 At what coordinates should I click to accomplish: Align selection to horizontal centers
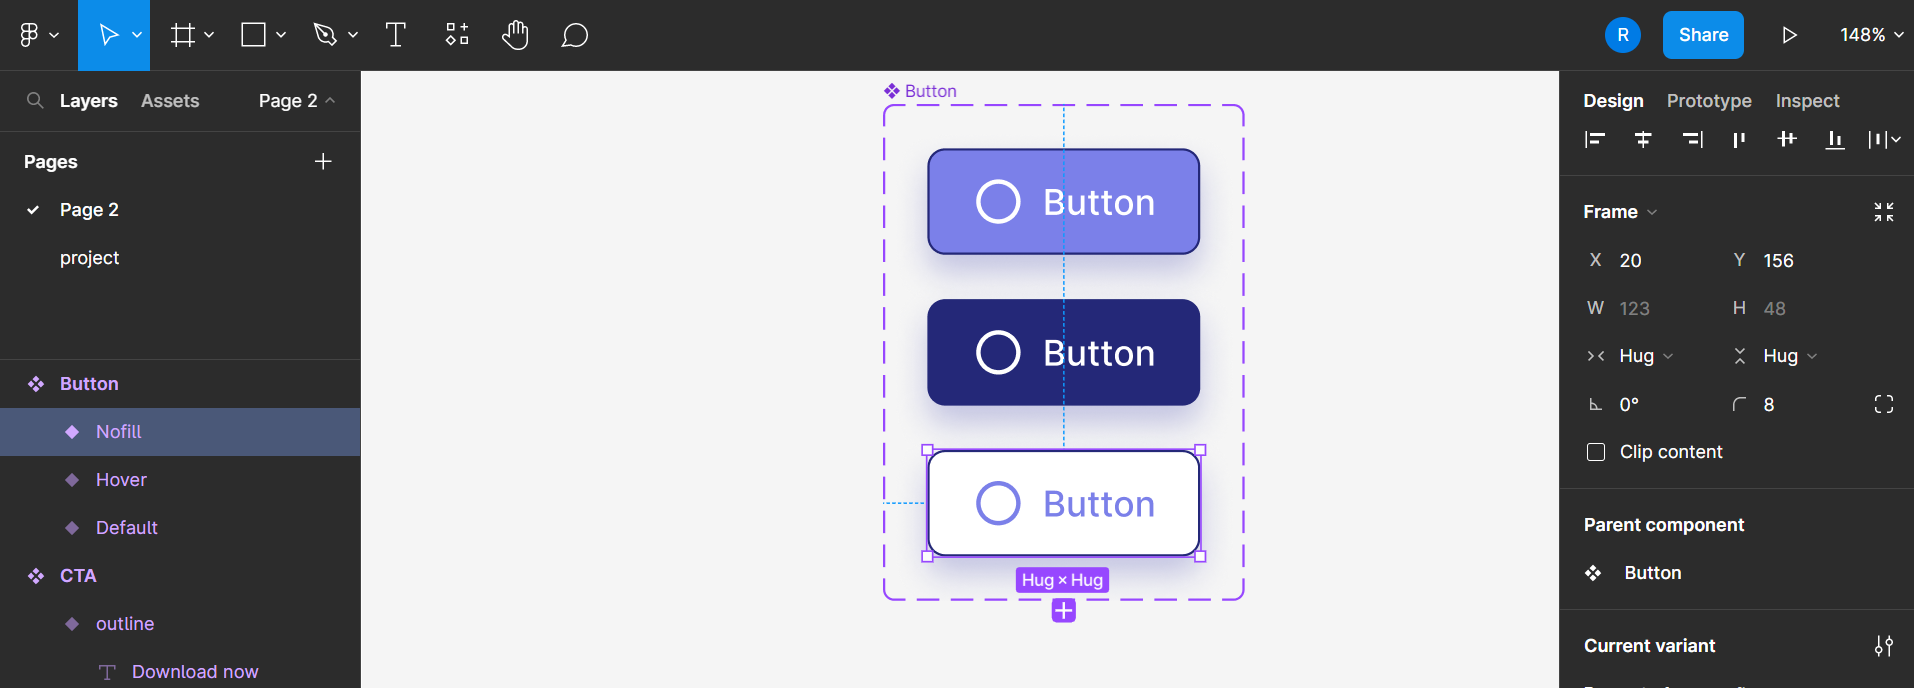(x=1643, y=139)
